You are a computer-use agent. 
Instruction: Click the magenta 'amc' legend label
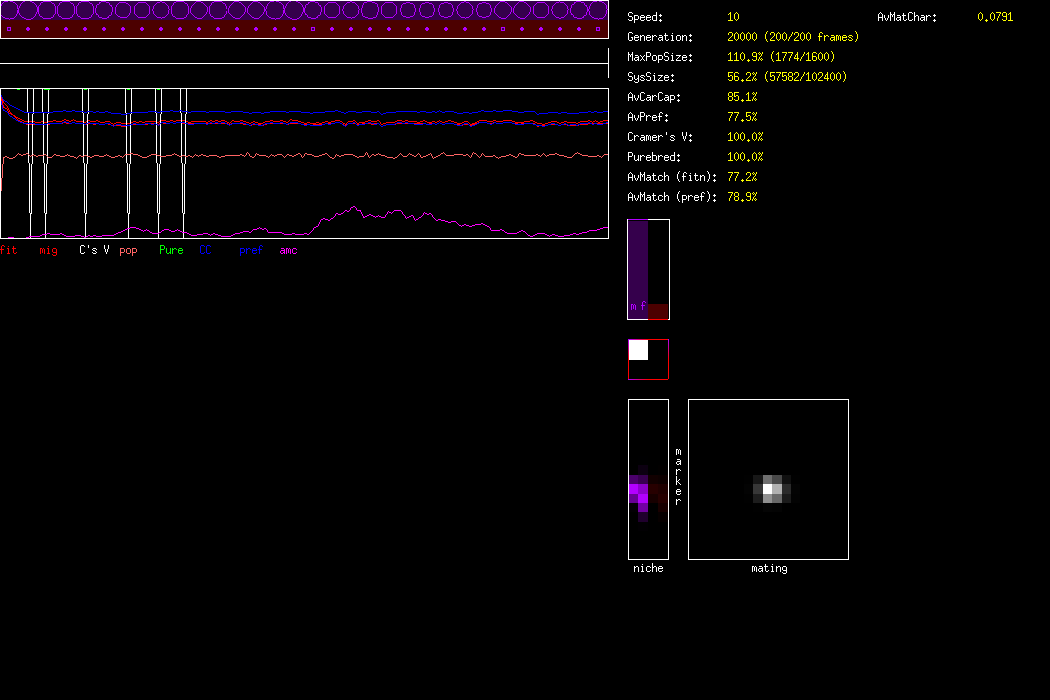[x=288, y=250]
